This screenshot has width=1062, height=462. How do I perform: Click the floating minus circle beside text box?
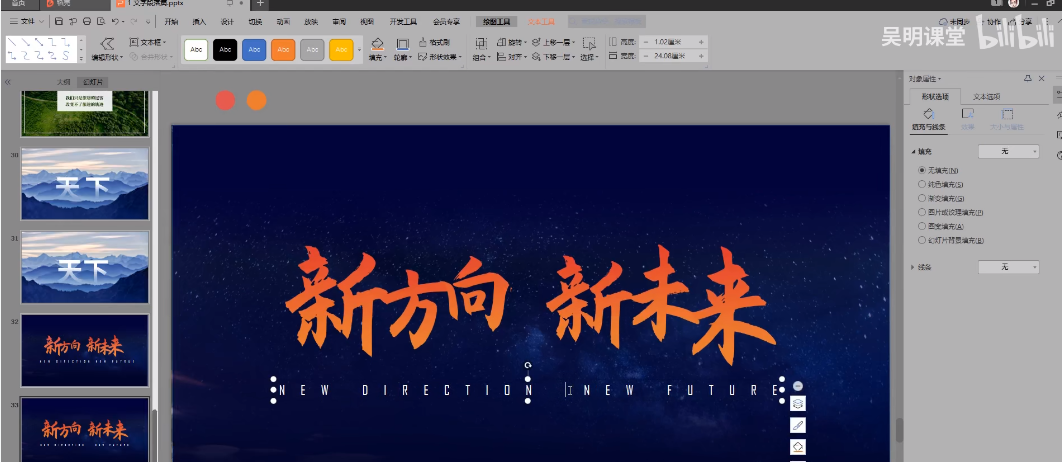[x=798, y=386]
